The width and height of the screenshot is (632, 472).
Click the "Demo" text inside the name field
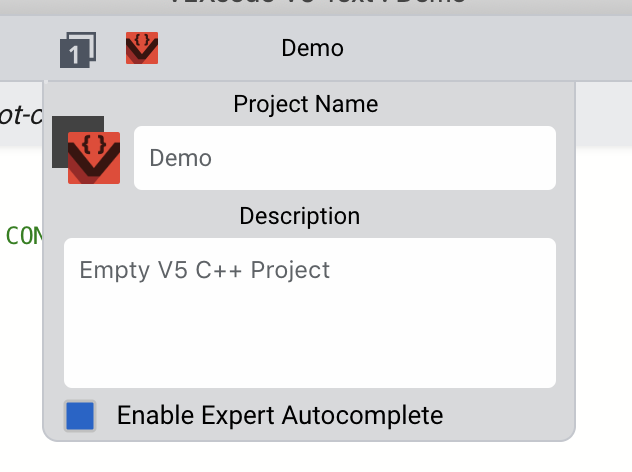[x=181, y=158]
